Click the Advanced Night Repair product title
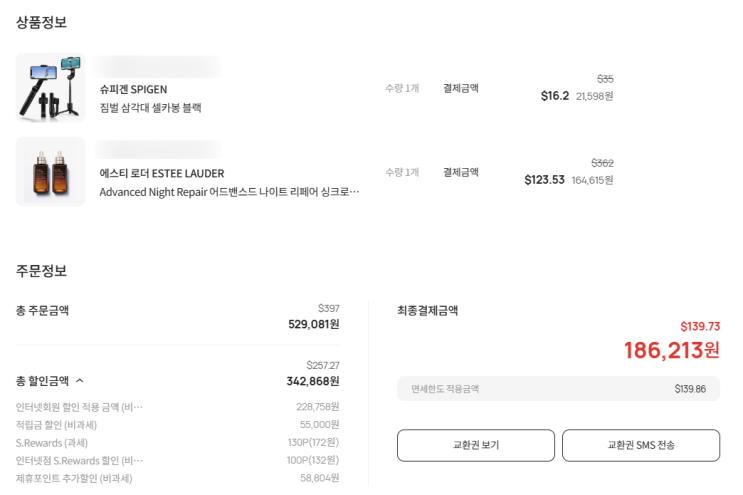The width and height of the screenshot is (743, 495). pyautogui.click(x=229, y=192)
